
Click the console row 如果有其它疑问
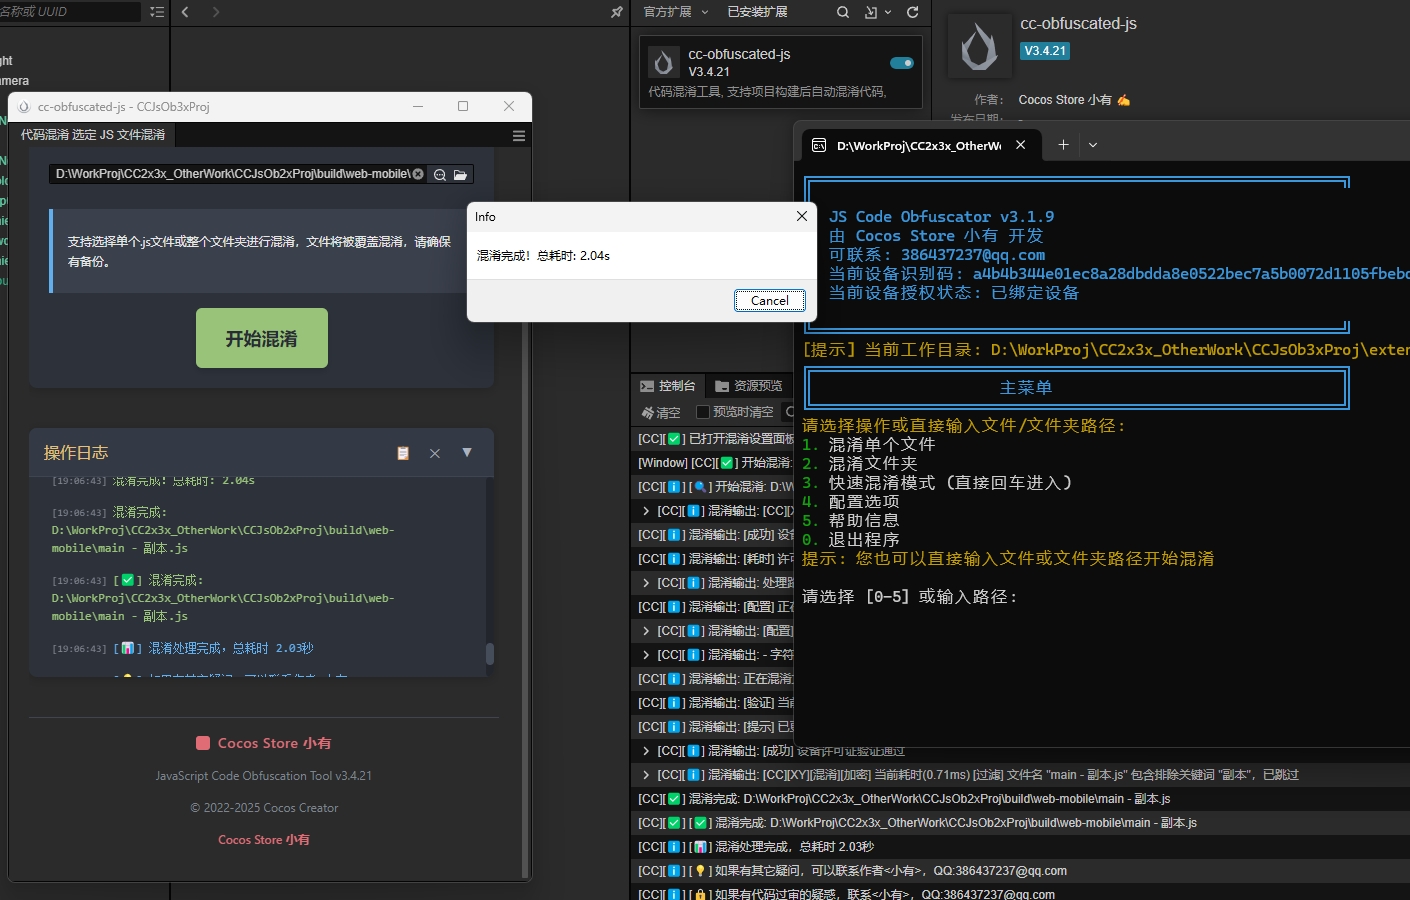pyautogui.click(x=1020, y=871)
